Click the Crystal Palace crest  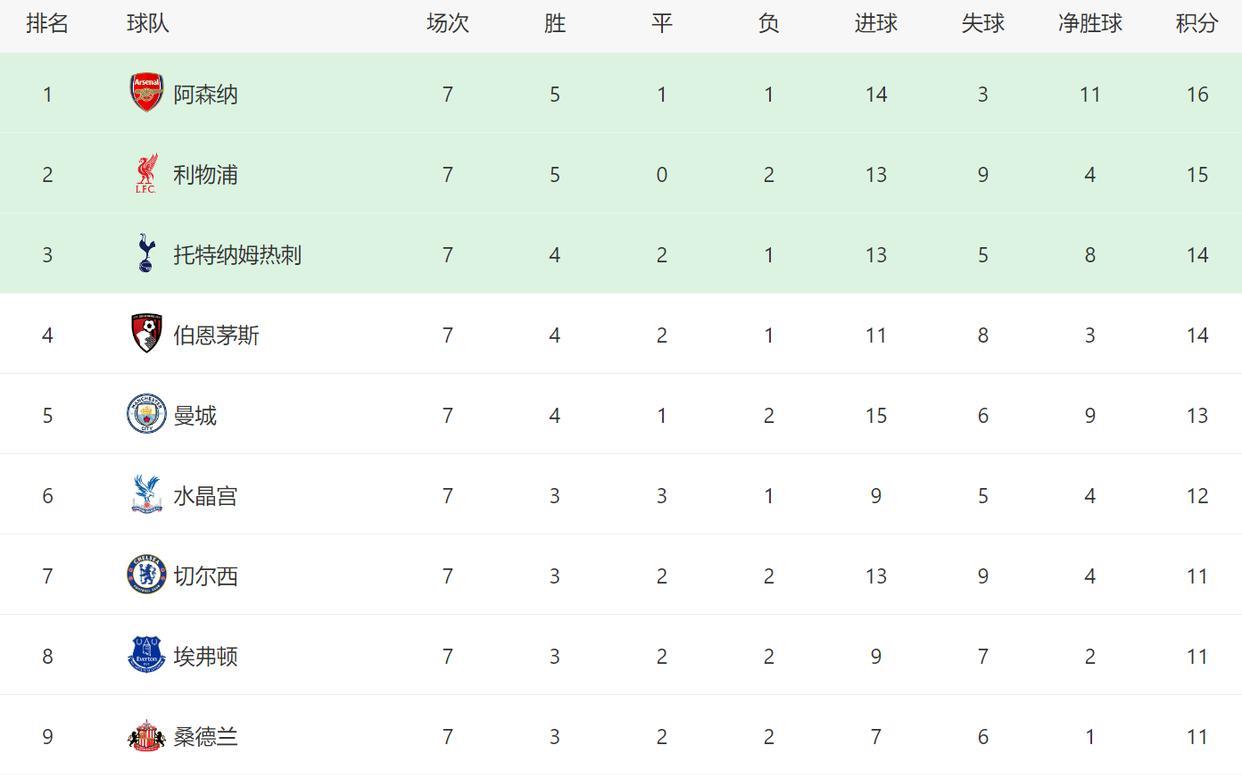tap(146, 495)
